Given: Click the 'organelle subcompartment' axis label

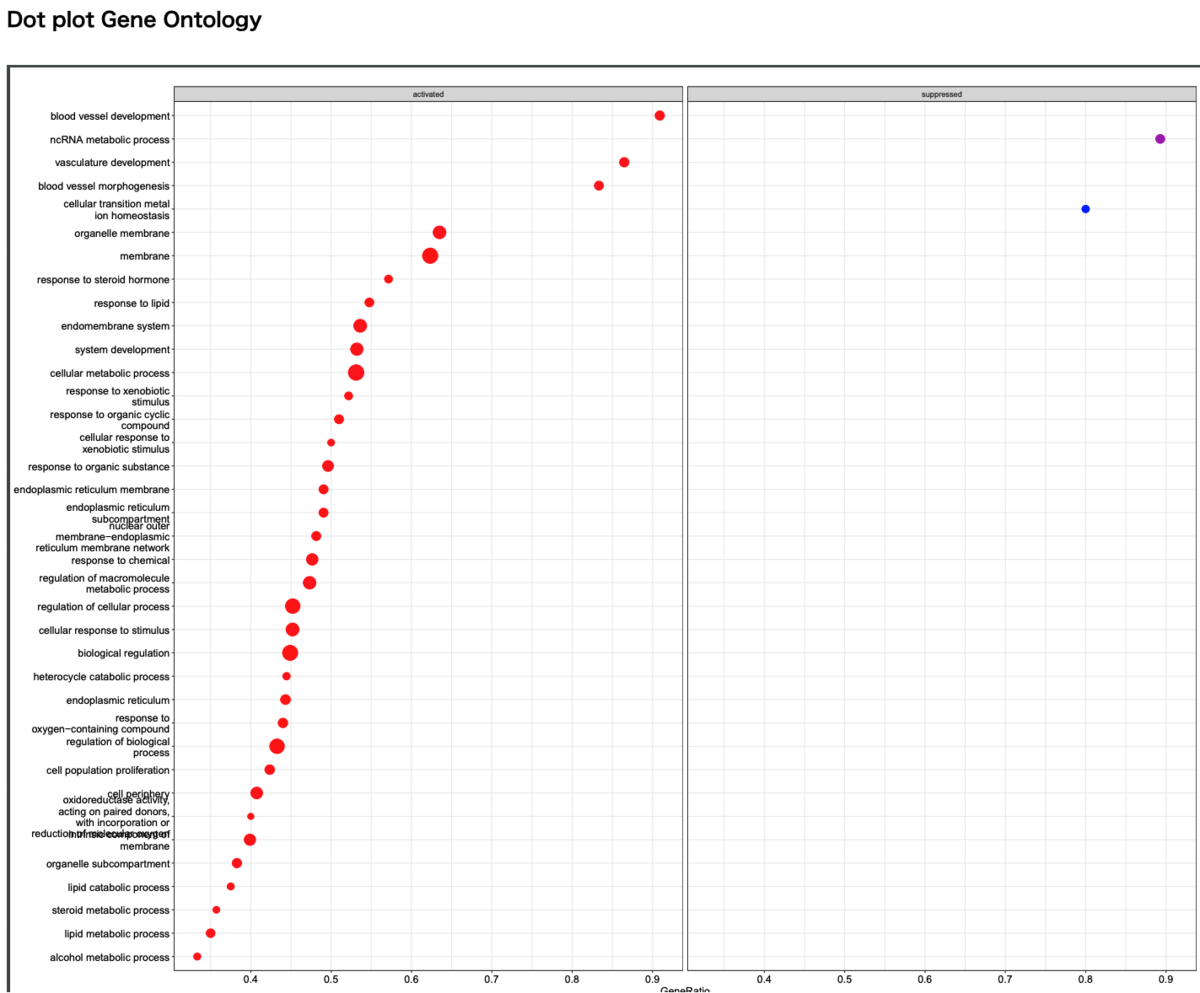Looking at the screenshot, I should coord(108,864).
